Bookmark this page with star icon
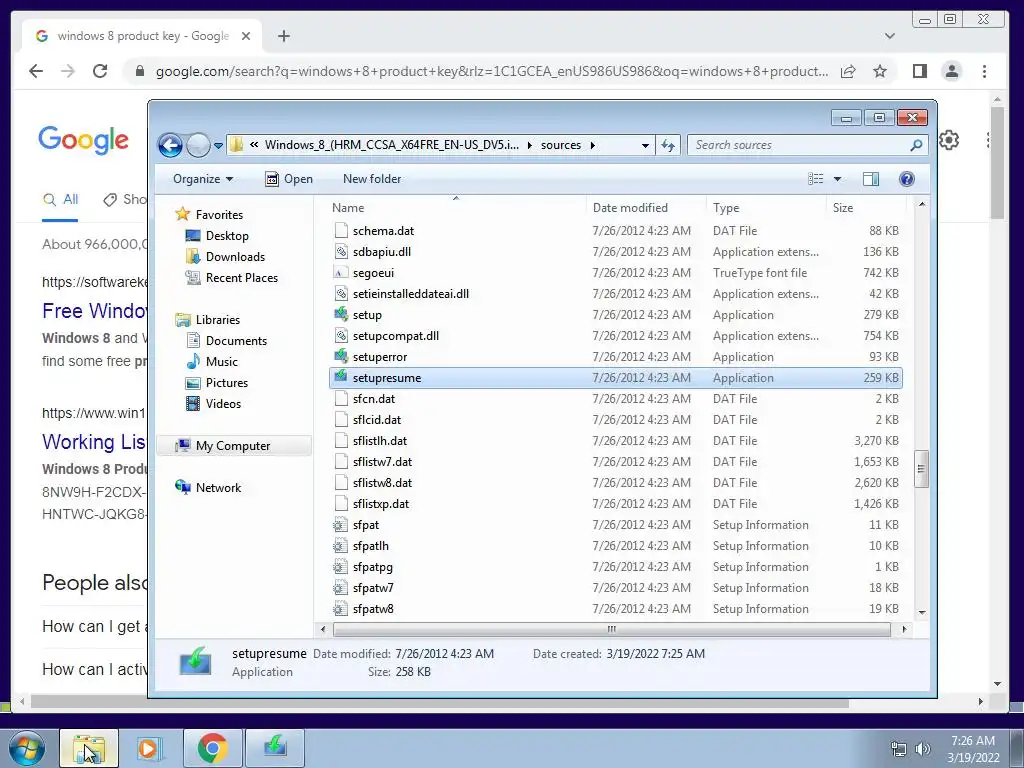The height and width of the screenshot is (768, 1024). tap(880, 71)
